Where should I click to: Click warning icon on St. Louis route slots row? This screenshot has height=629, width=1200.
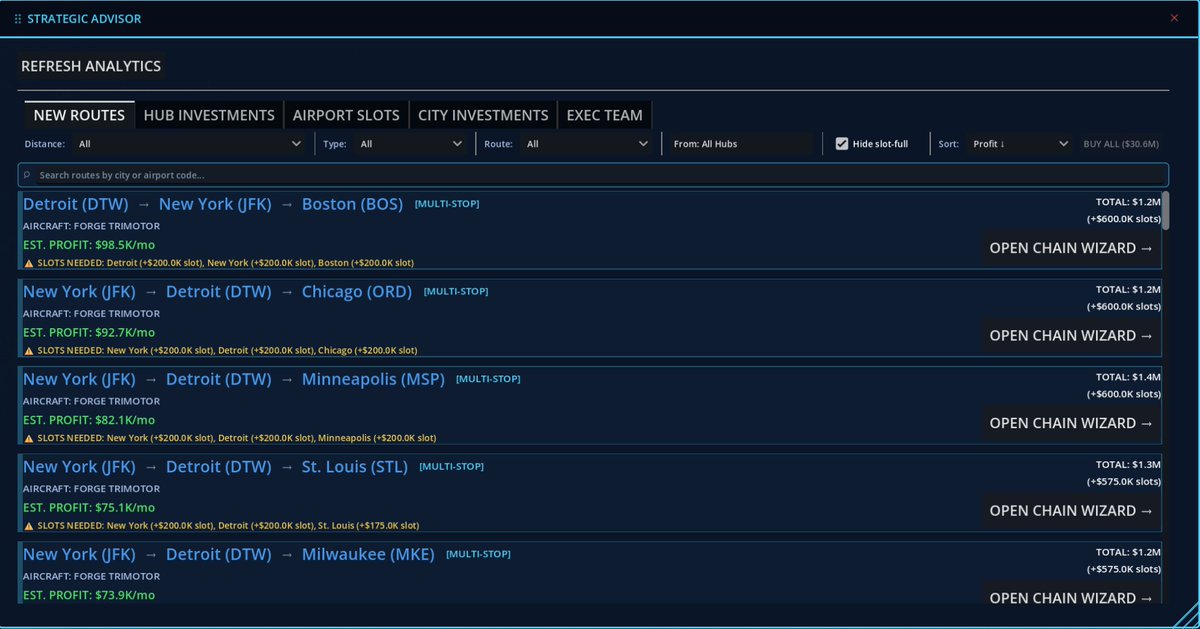[x=28, y=526]
